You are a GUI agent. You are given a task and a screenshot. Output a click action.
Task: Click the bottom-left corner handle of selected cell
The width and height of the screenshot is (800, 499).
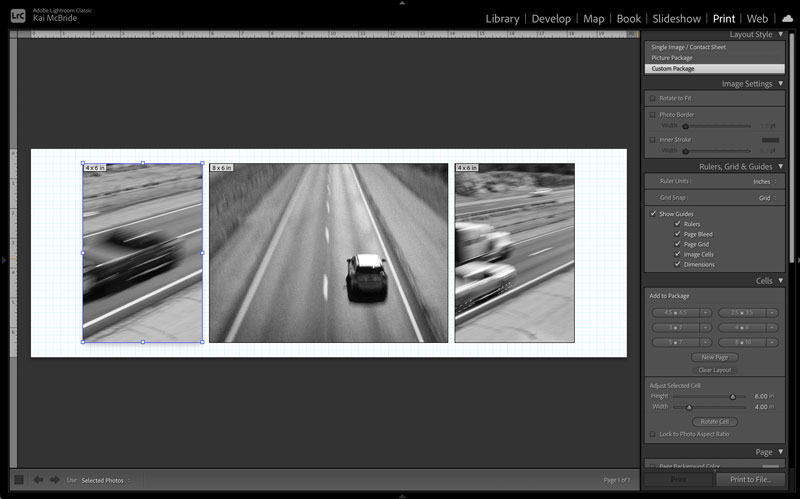click(83, 342)
